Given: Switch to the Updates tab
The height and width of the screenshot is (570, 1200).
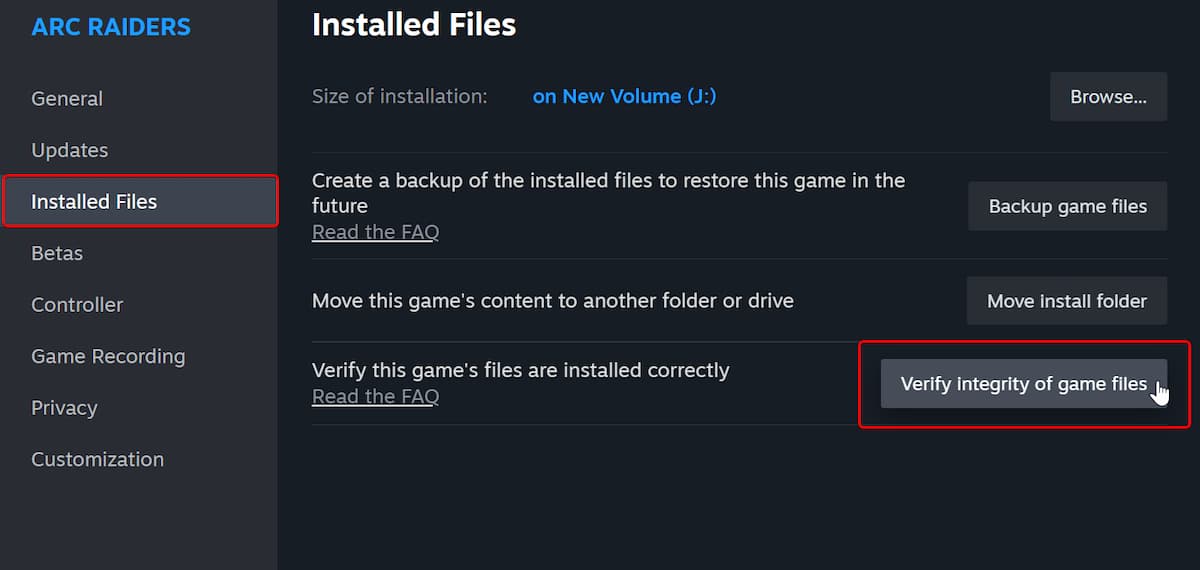Looking at the screenshot, I should pos(70,150).
